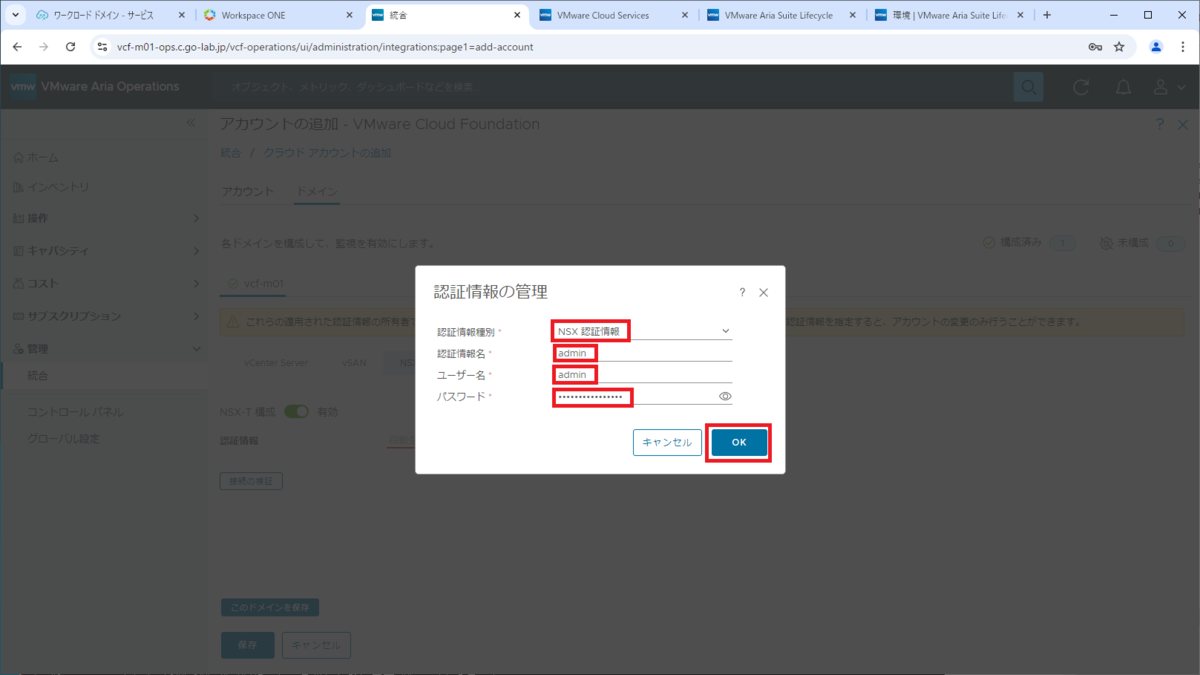Open the Chrome profile icon

point(1156,47)
